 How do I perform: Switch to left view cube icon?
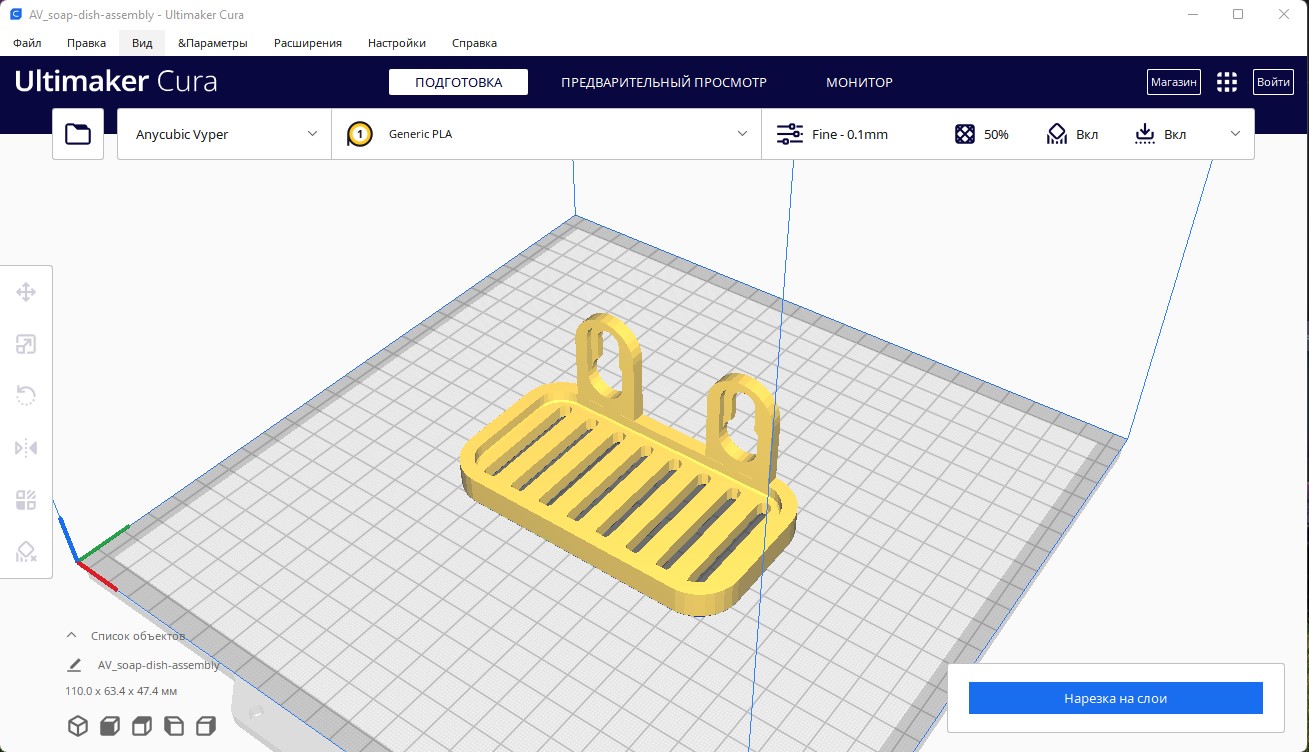(174, 726)
